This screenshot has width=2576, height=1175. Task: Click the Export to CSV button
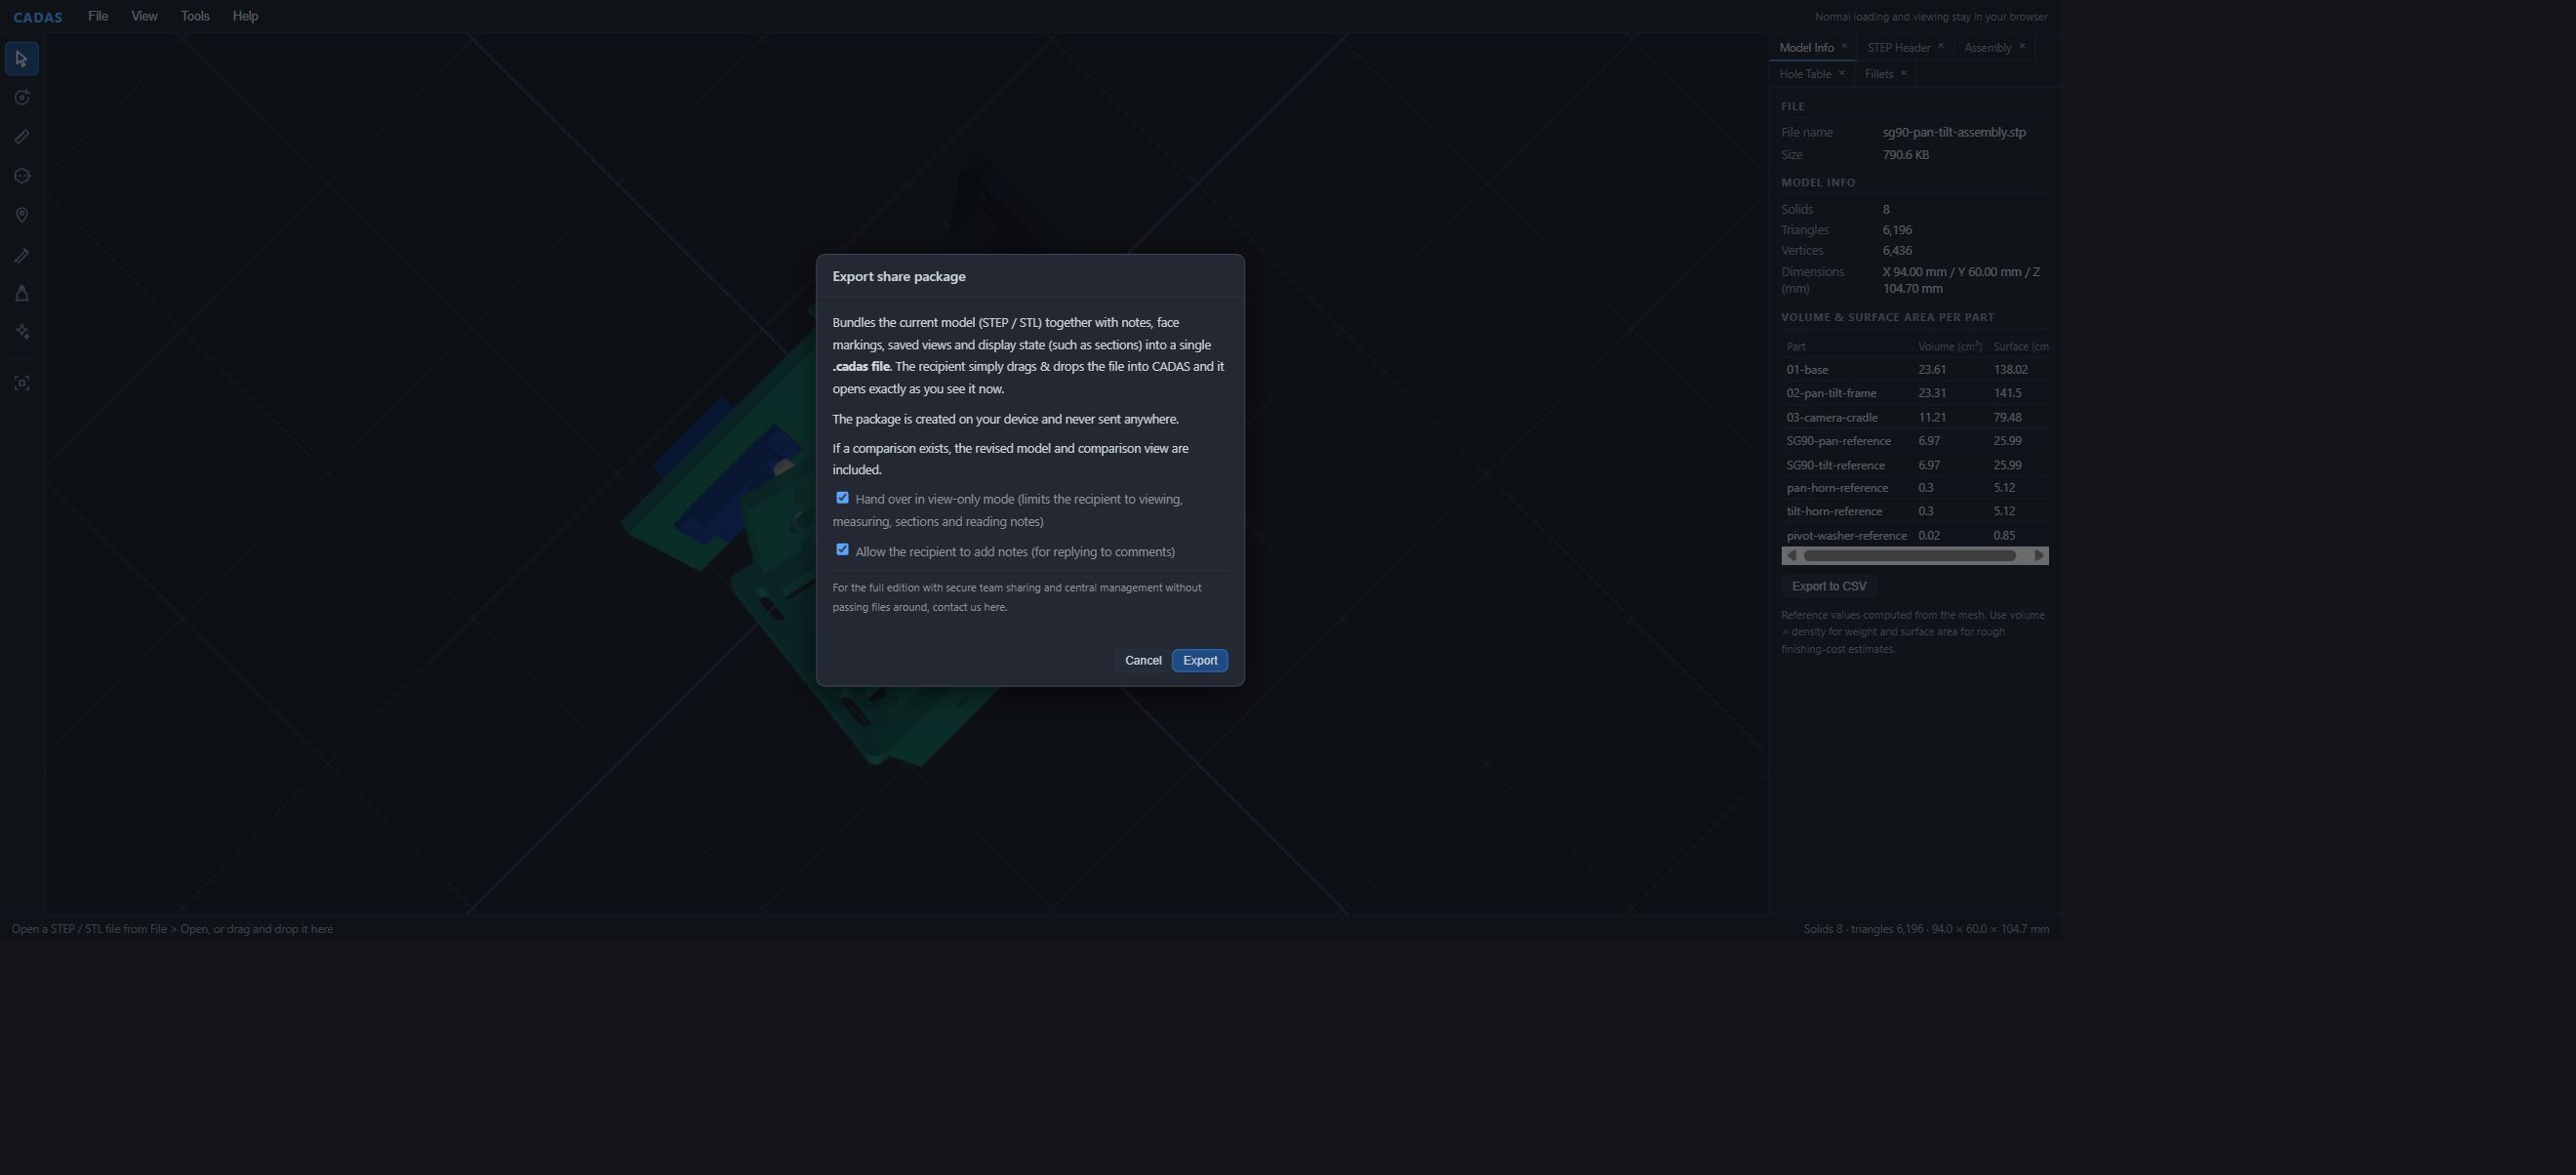point(1829,587)
